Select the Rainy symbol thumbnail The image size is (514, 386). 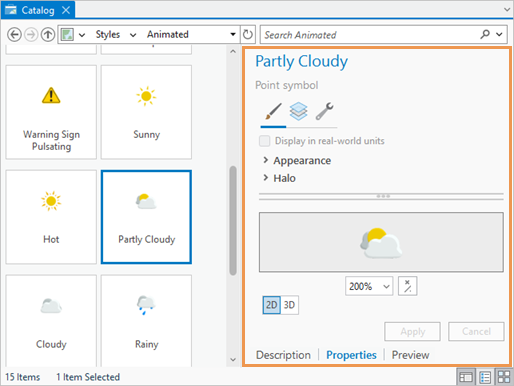[x=146, y=320]
